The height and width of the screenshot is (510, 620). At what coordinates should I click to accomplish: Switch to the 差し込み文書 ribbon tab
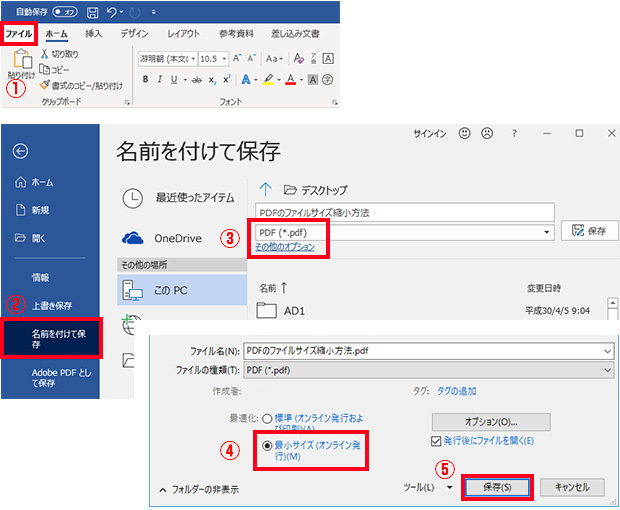click(x=295, y=34)
